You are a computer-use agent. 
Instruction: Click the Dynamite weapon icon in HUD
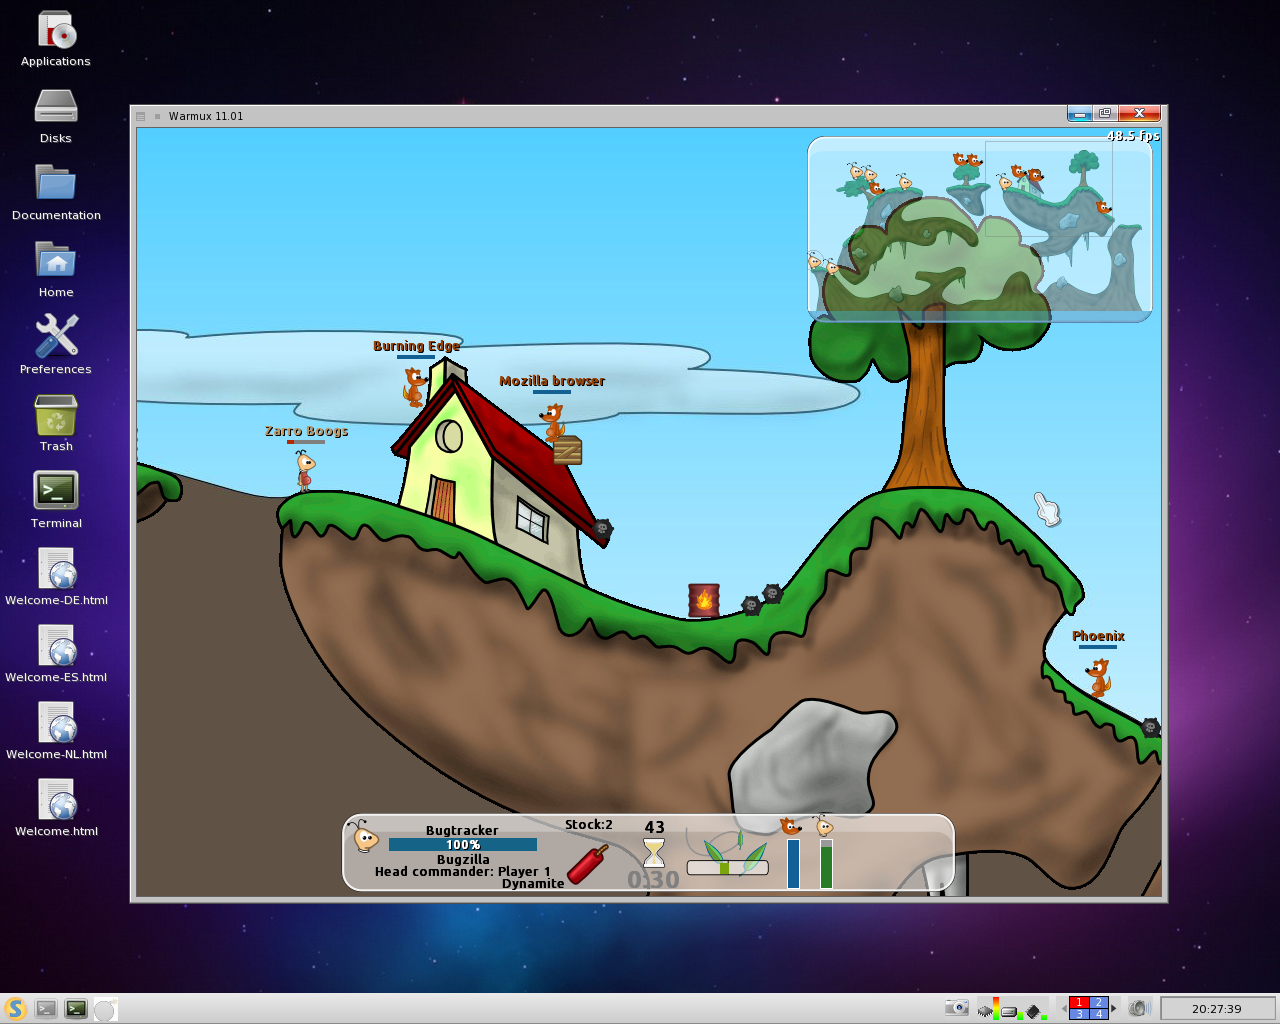[x=588, y=863]
